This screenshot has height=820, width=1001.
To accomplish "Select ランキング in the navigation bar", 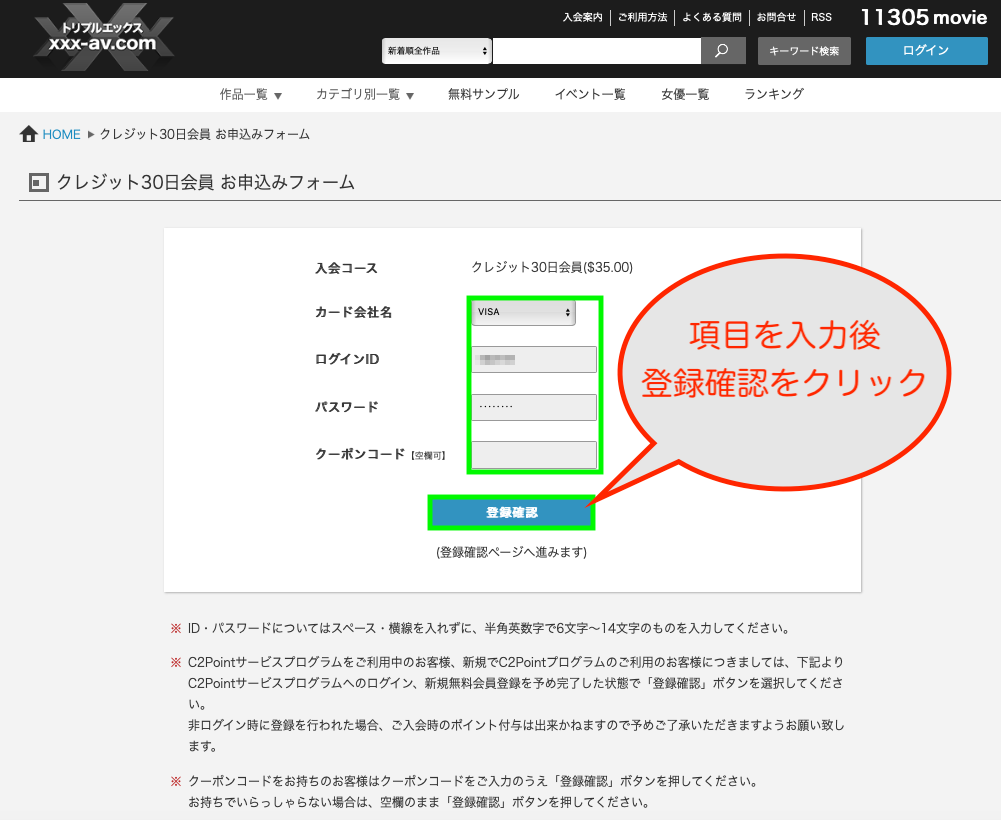I will coord(773,95).
